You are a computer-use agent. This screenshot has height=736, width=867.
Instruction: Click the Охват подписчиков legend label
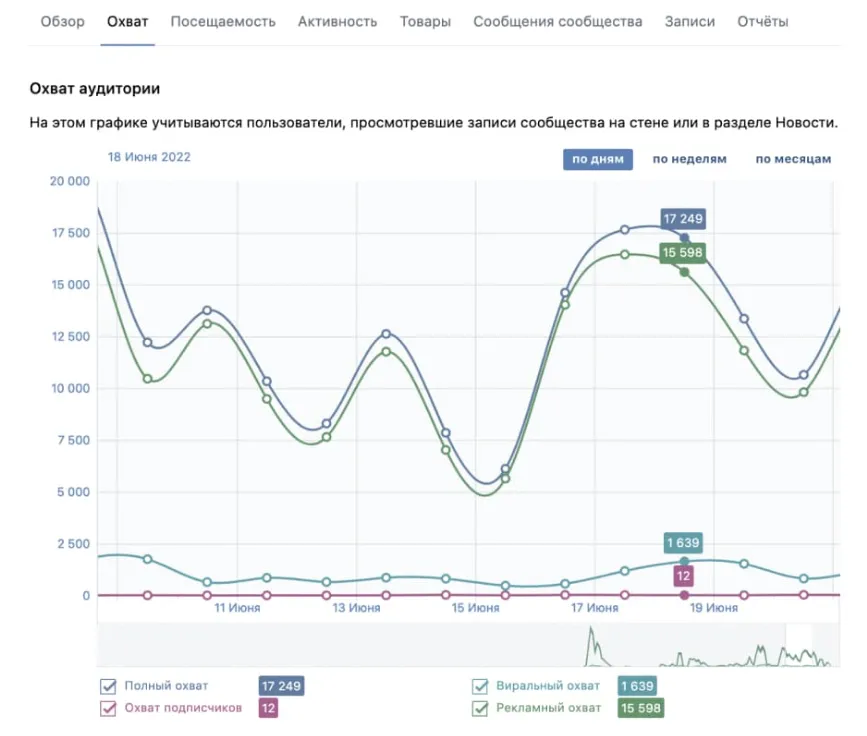(x=183, y=708)
